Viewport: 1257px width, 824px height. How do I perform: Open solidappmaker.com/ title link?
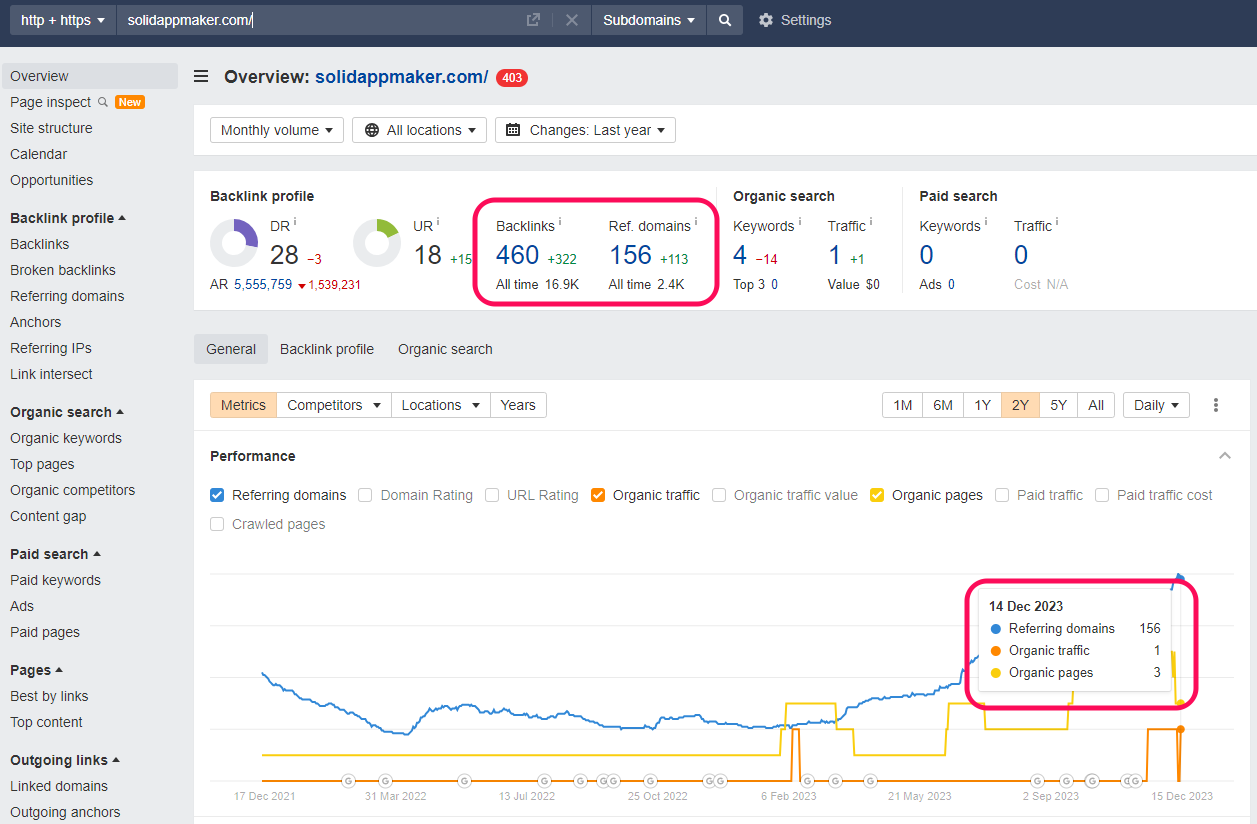coord(402,77)
